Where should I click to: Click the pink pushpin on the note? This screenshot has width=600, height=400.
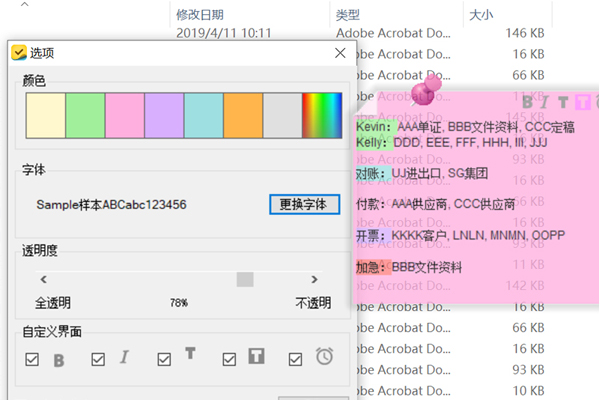click(426, 90)
